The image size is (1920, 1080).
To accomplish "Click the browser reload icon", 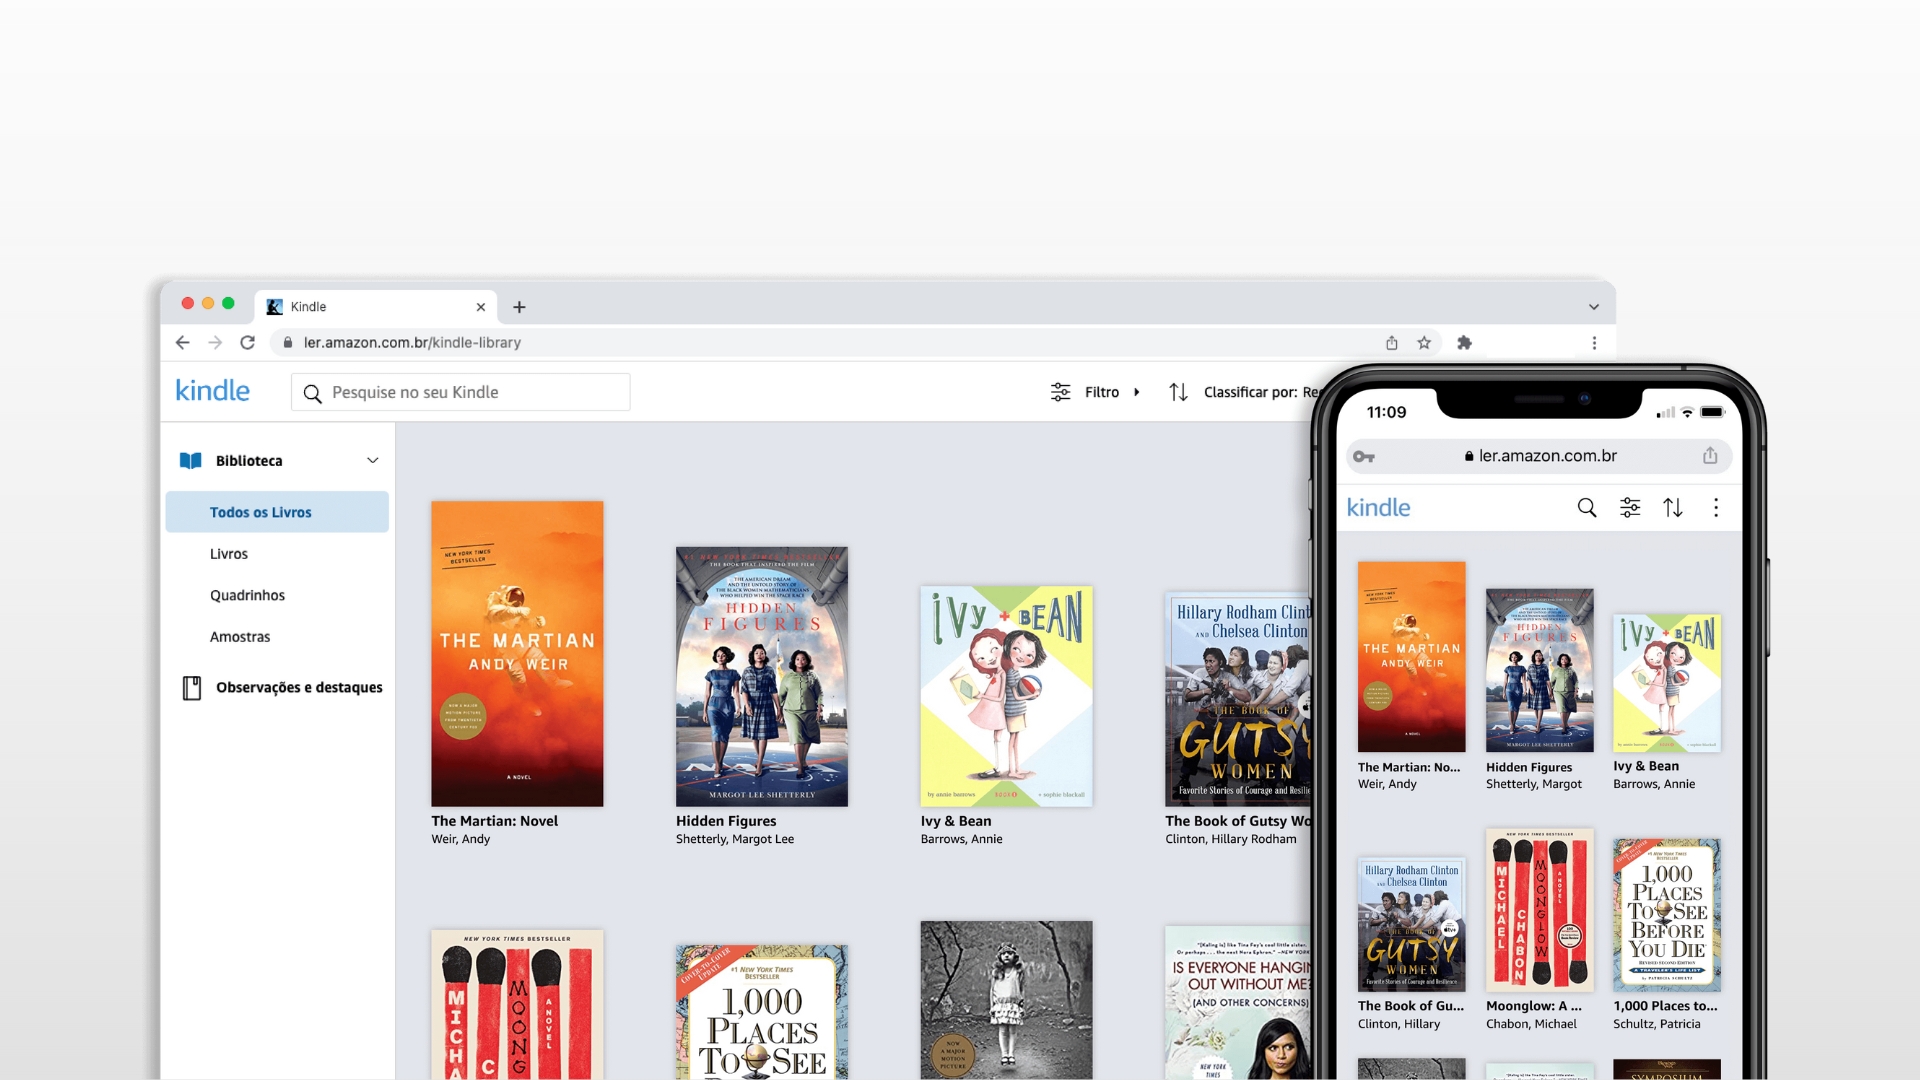I will pos(248,342).
